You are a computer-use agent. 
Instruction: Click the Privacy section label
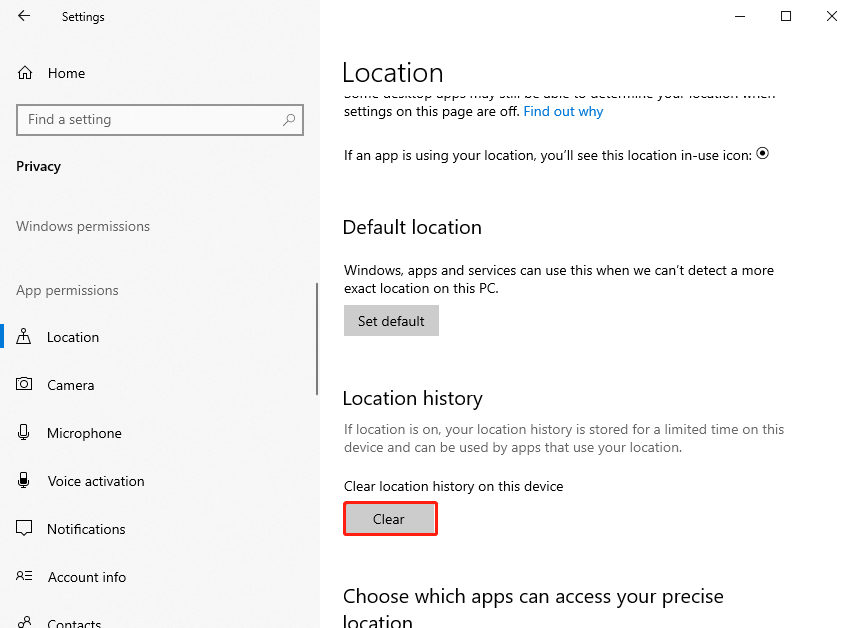click(38, 166)
